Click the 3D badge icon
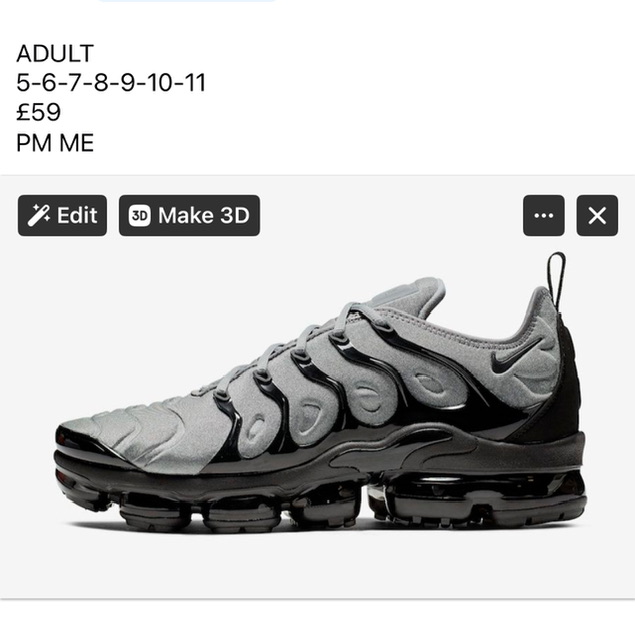 point(140,215)
